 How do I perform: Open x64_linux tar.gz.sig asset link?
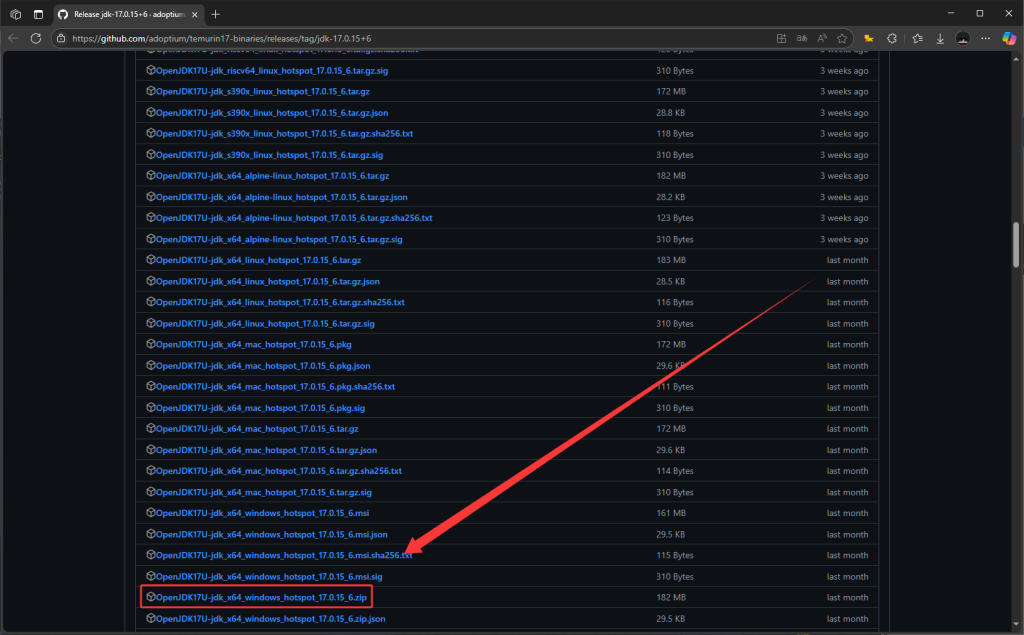[x=265, y=323]
